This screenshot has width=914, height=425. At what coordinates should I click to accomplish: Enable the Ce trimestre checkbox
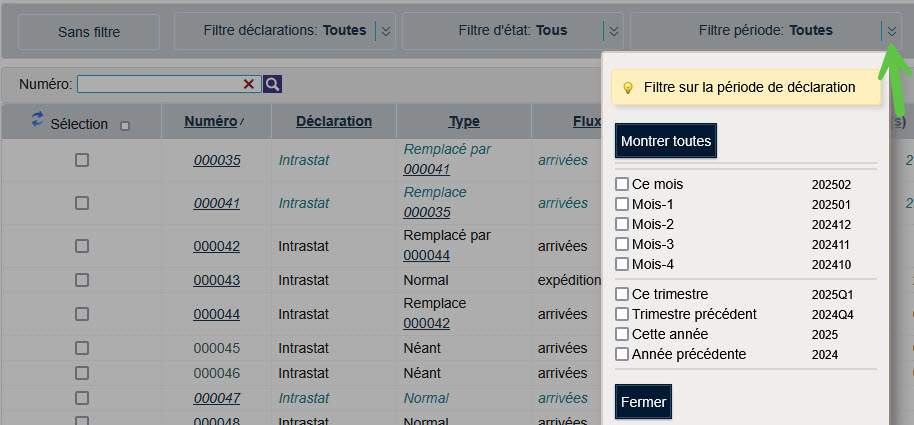tap(622, 294)
